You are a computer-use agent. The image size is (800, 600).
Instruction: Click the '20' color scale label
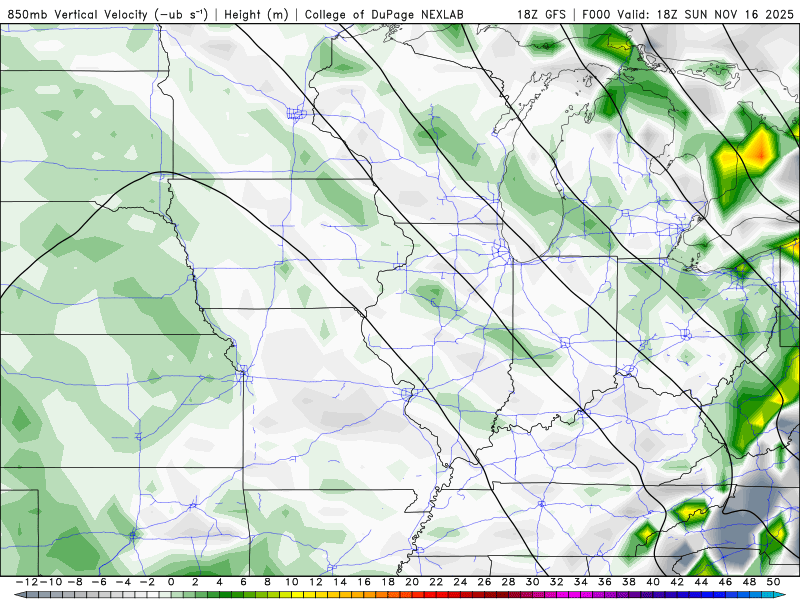[x=412, y=582]
